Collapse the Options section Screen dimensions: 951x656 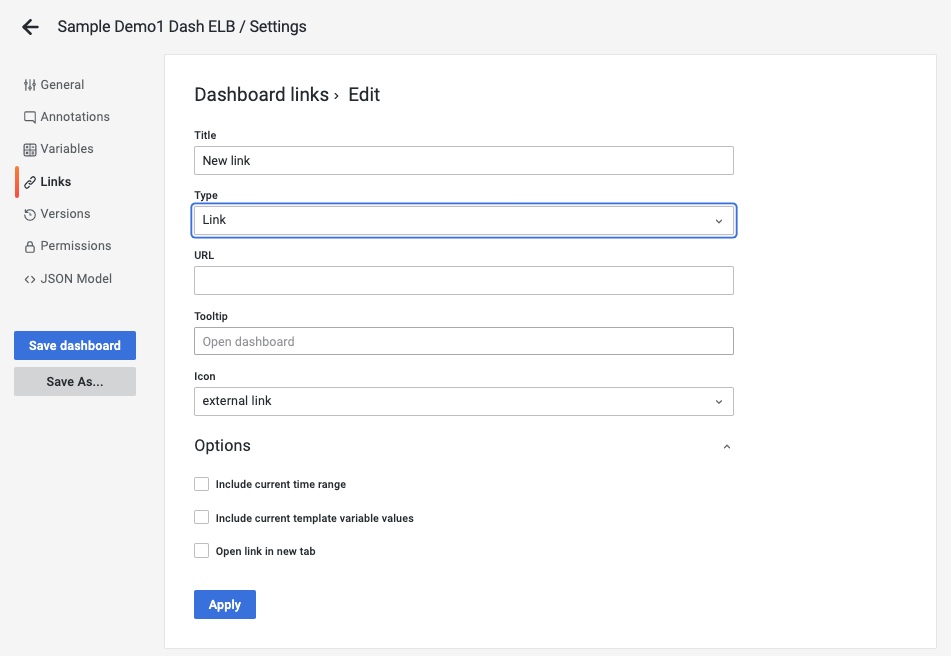point(727,448)
